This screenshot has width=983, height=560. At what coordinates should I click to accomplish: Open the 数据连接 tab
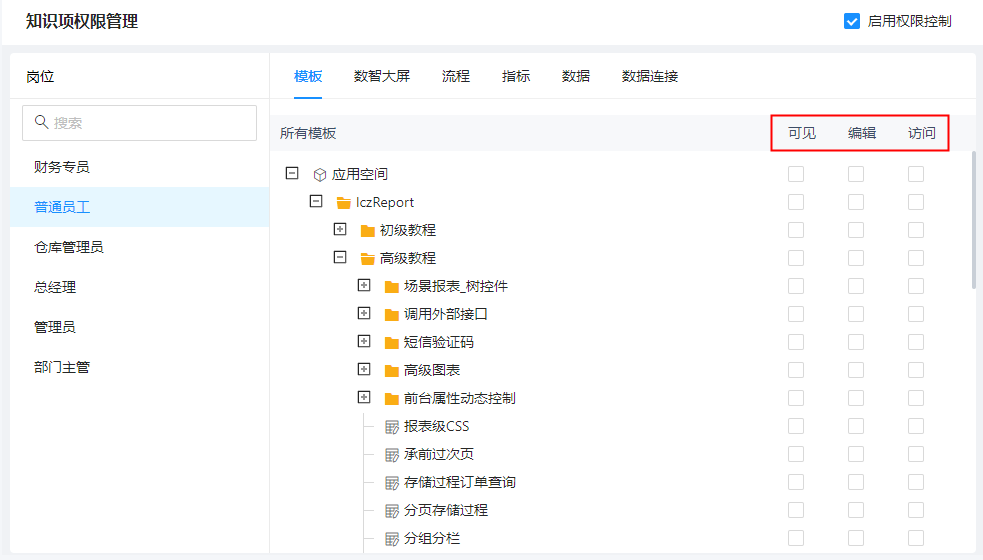650,76
